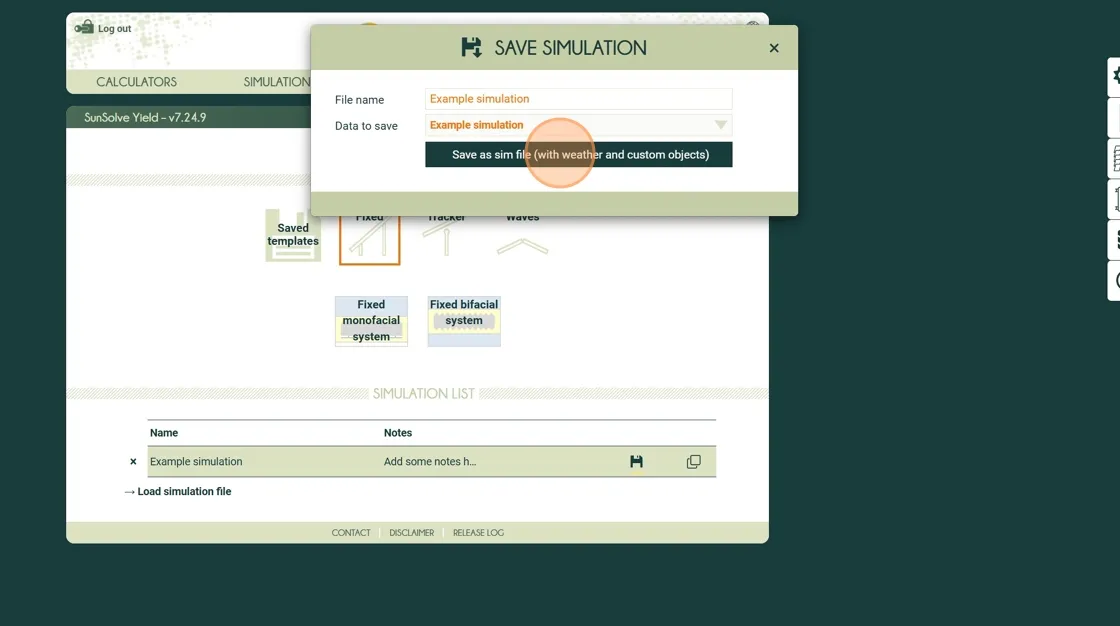Click the File name input field
This screenshot has width=1120, height=626.
578,99
